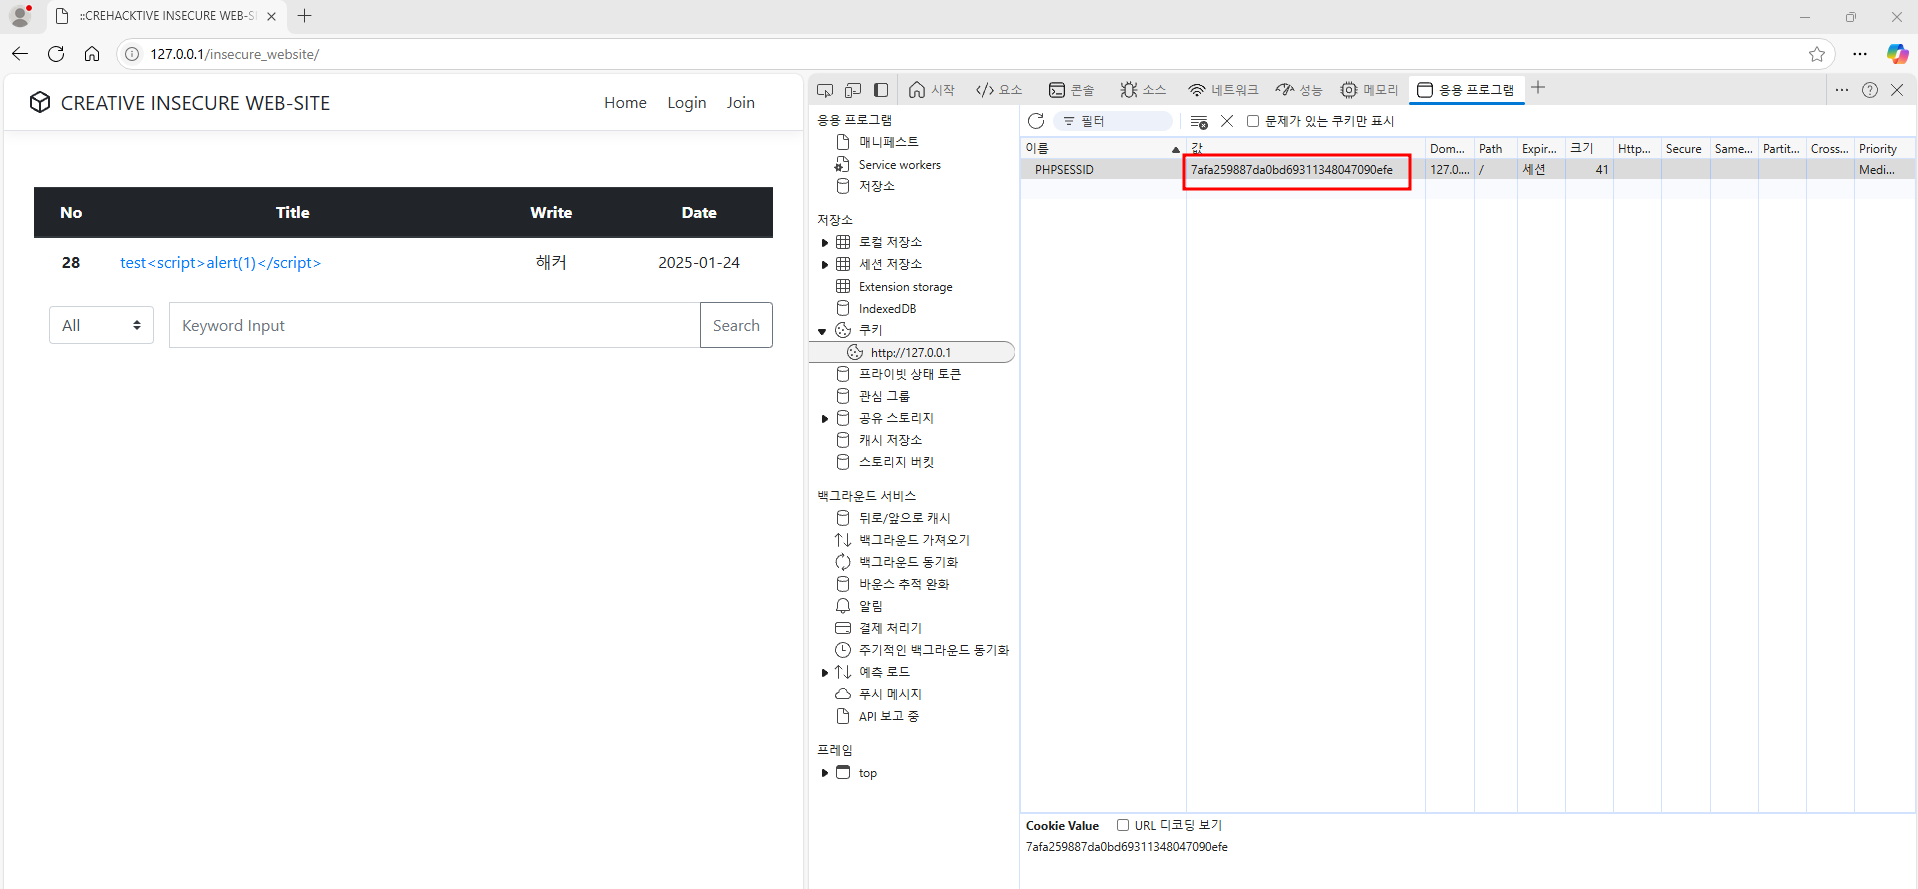The image size is (1918, 889).
Task: Open the All search category dropdown
Action: point(101,325)
